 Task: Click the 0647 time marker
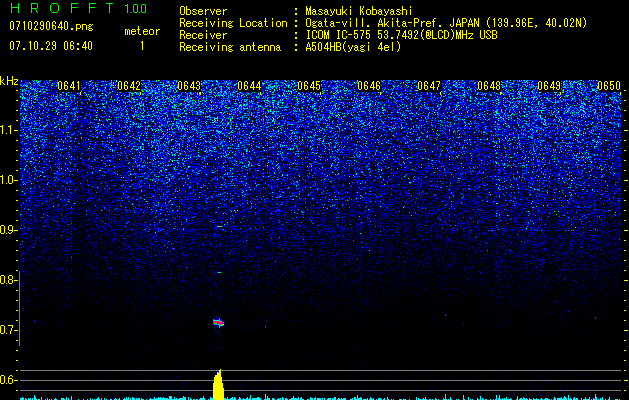(429, 86)
